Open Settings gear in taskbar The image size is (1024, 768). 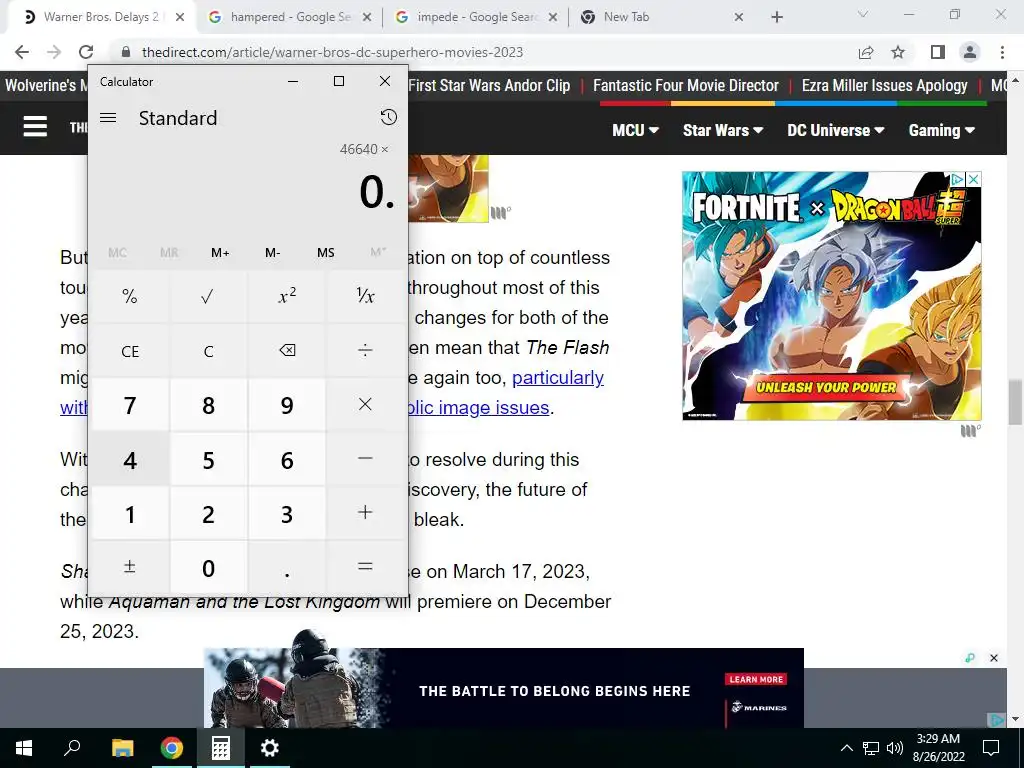coord(270,748)
